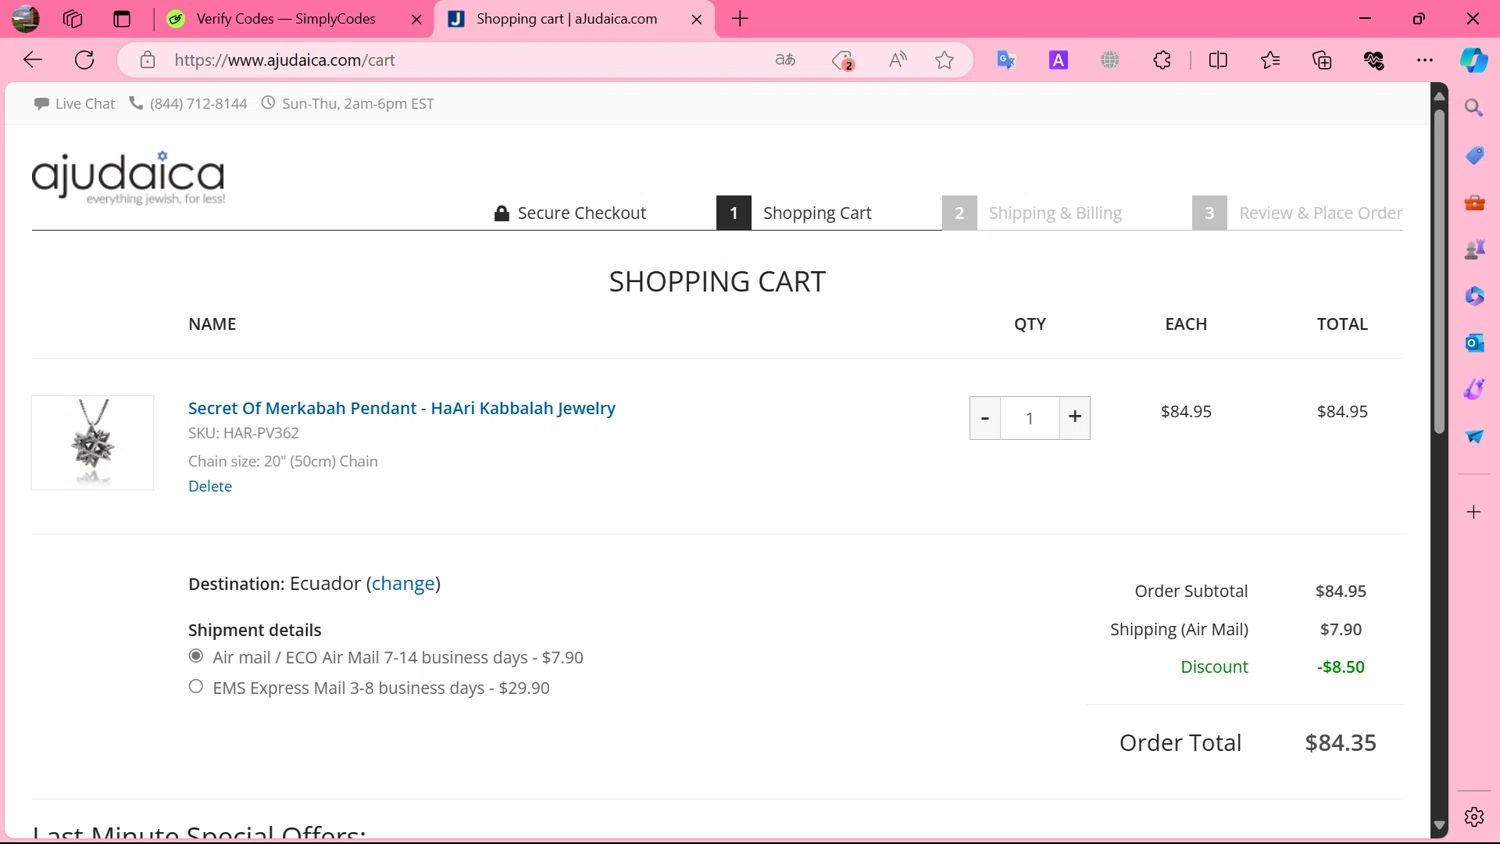Open Google Translate extension icon
1500x844 pixels.
(x=1006, y=60)
